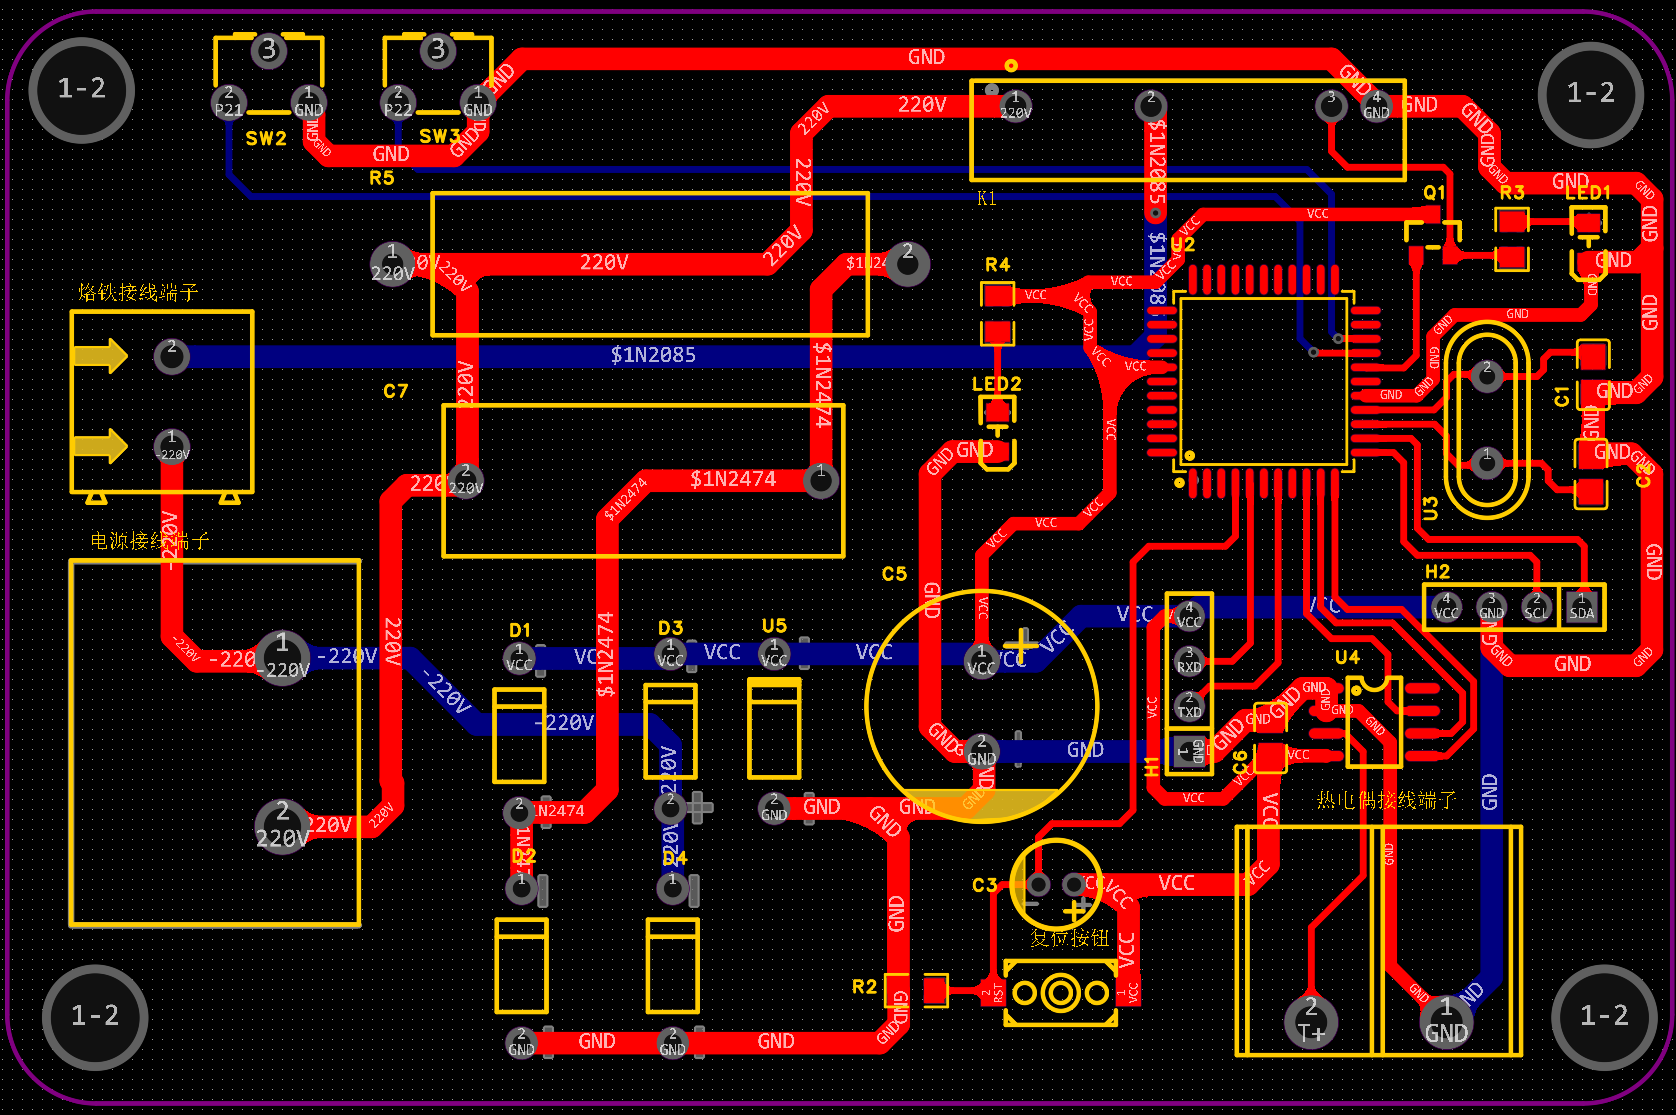Click the bottom-right 1-2 mounting hole
The width and height of the screenshot is (1676, 1115).
pyautogui.click(x=1604, y=1016)
